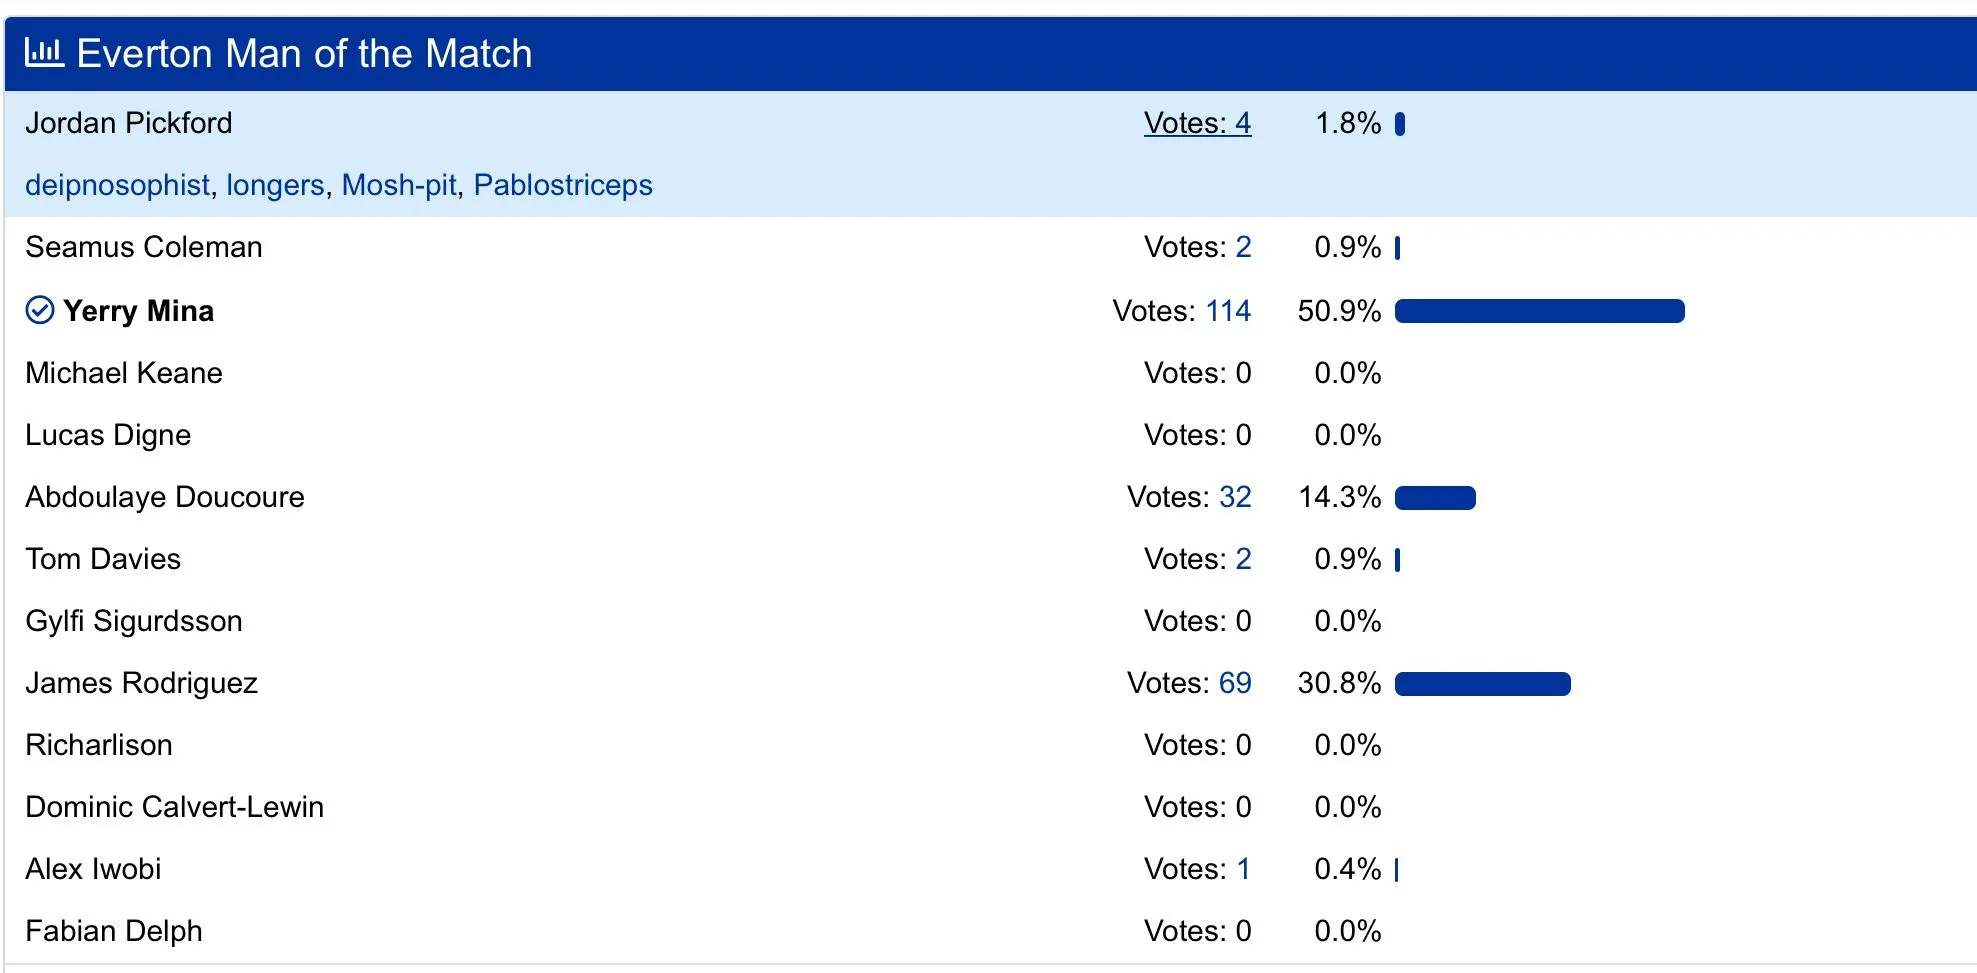This screenshot has height=973, width=1977.
Task: Expand James Rodriguez's 69 votes list
Action: [1235, 683]
